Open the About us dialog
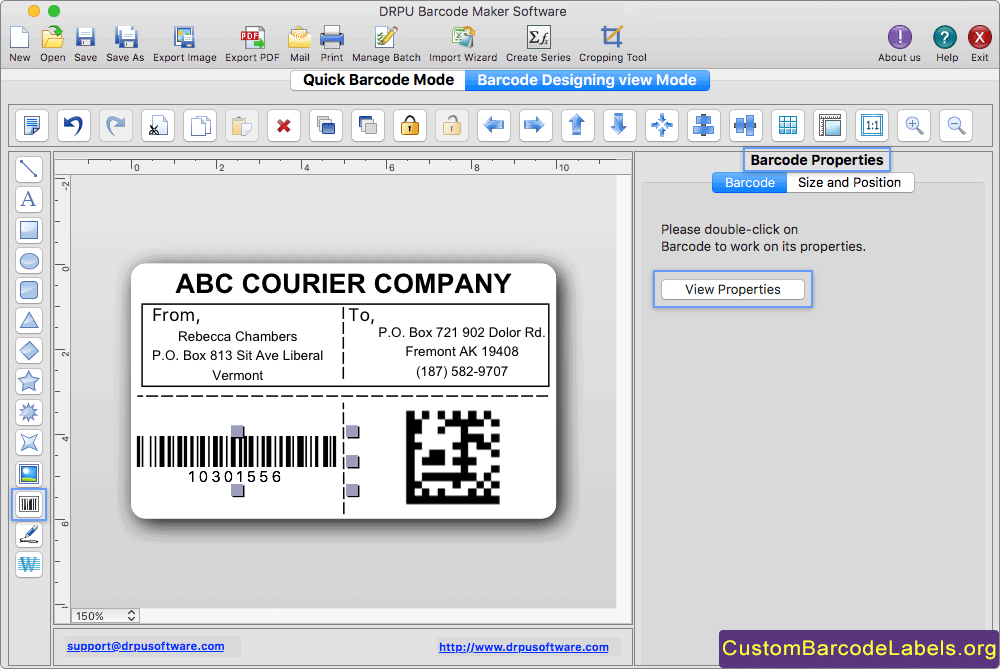Viewport: 1000px width, 669px height. [x=899, y=43]
